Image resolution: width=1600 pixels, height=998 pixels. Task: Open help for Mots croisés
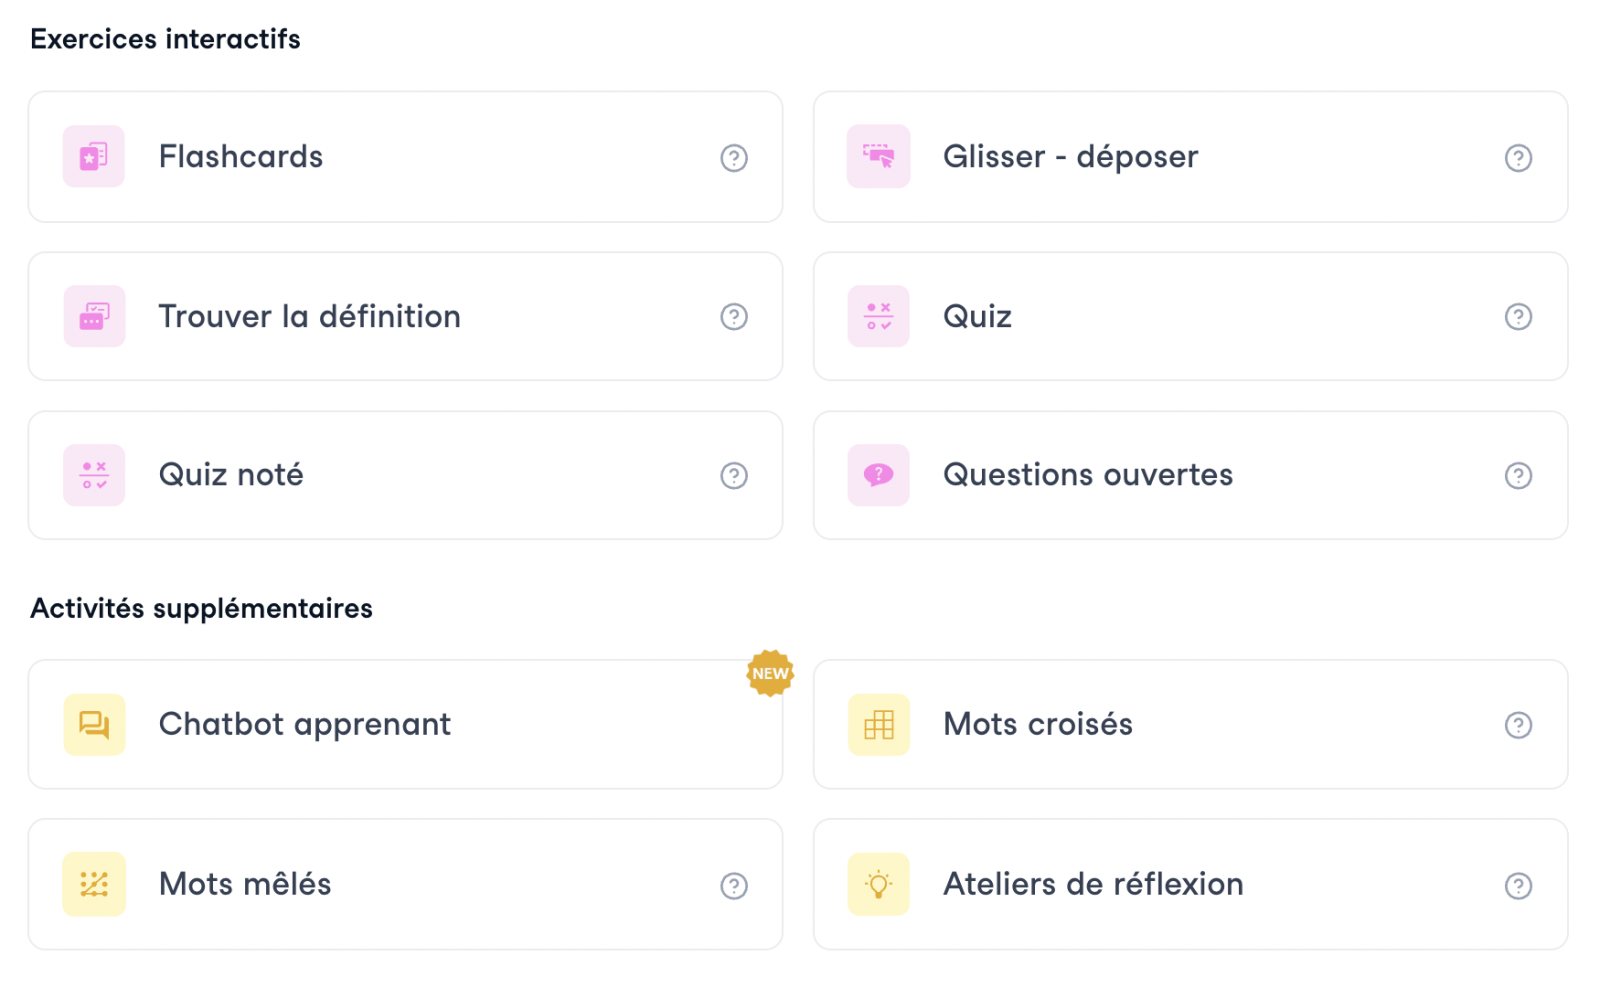(1518, 725)
